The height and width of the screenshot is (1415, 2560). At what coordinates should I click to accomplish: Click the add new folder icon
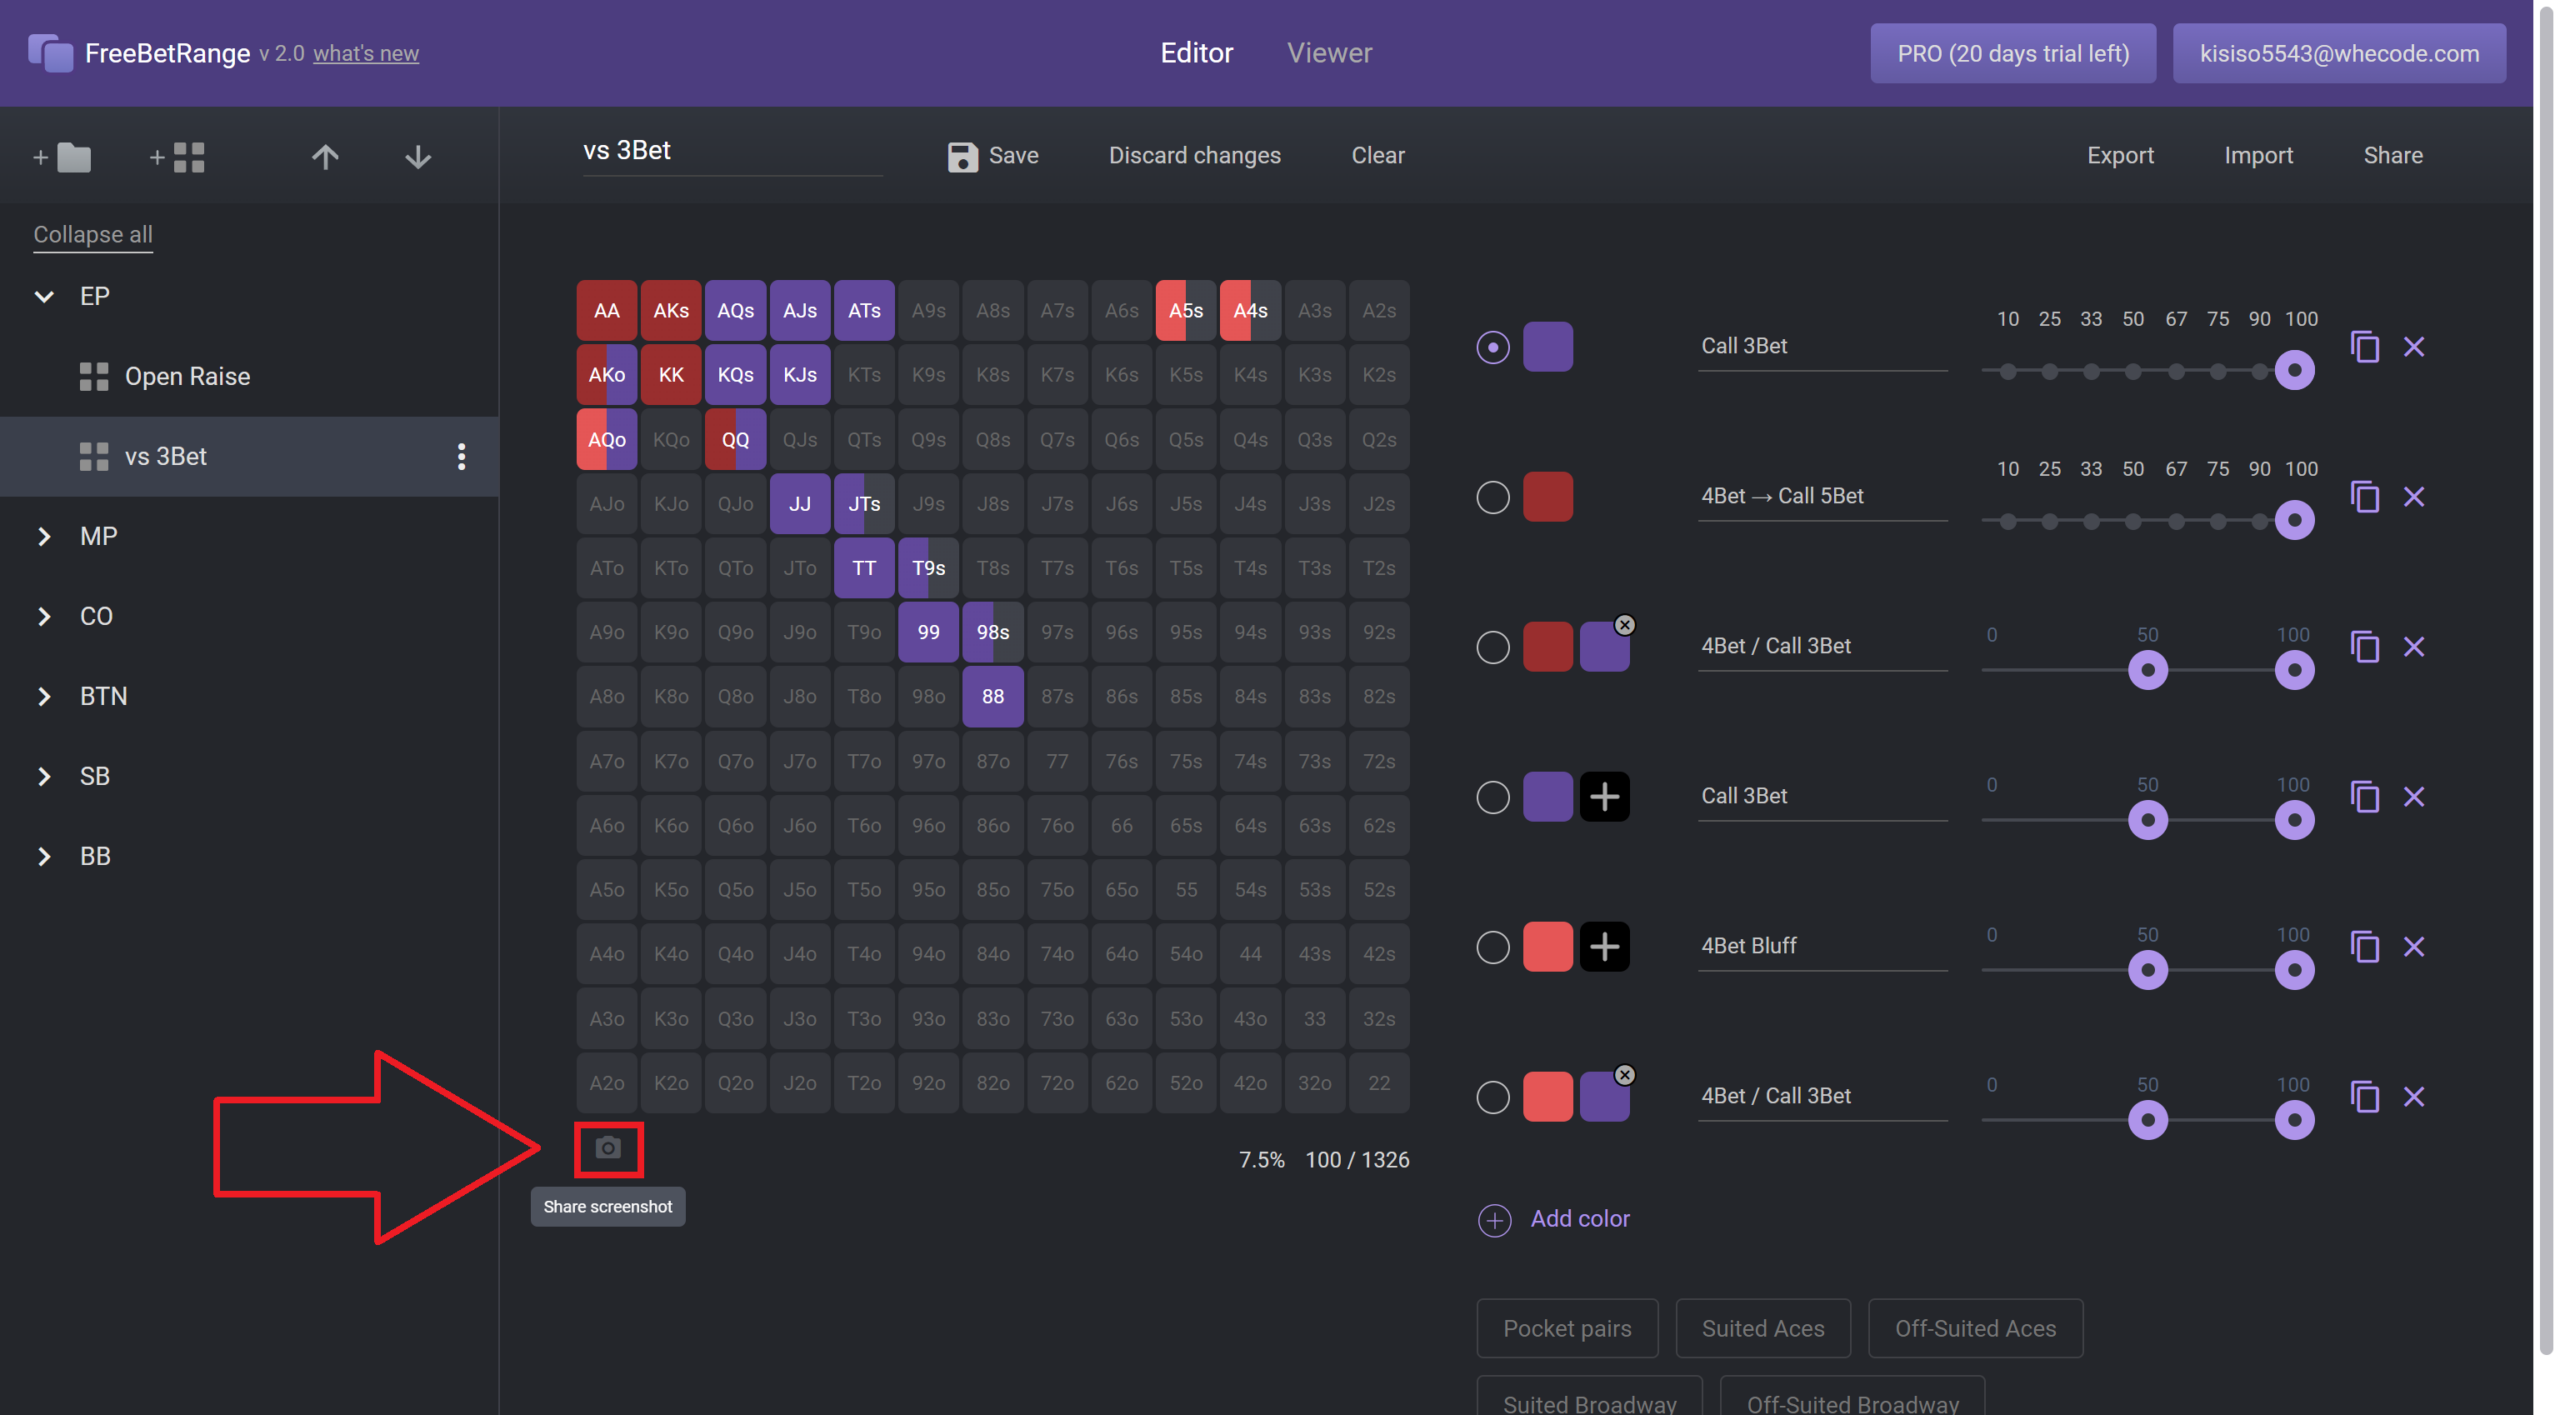point(62,157)
